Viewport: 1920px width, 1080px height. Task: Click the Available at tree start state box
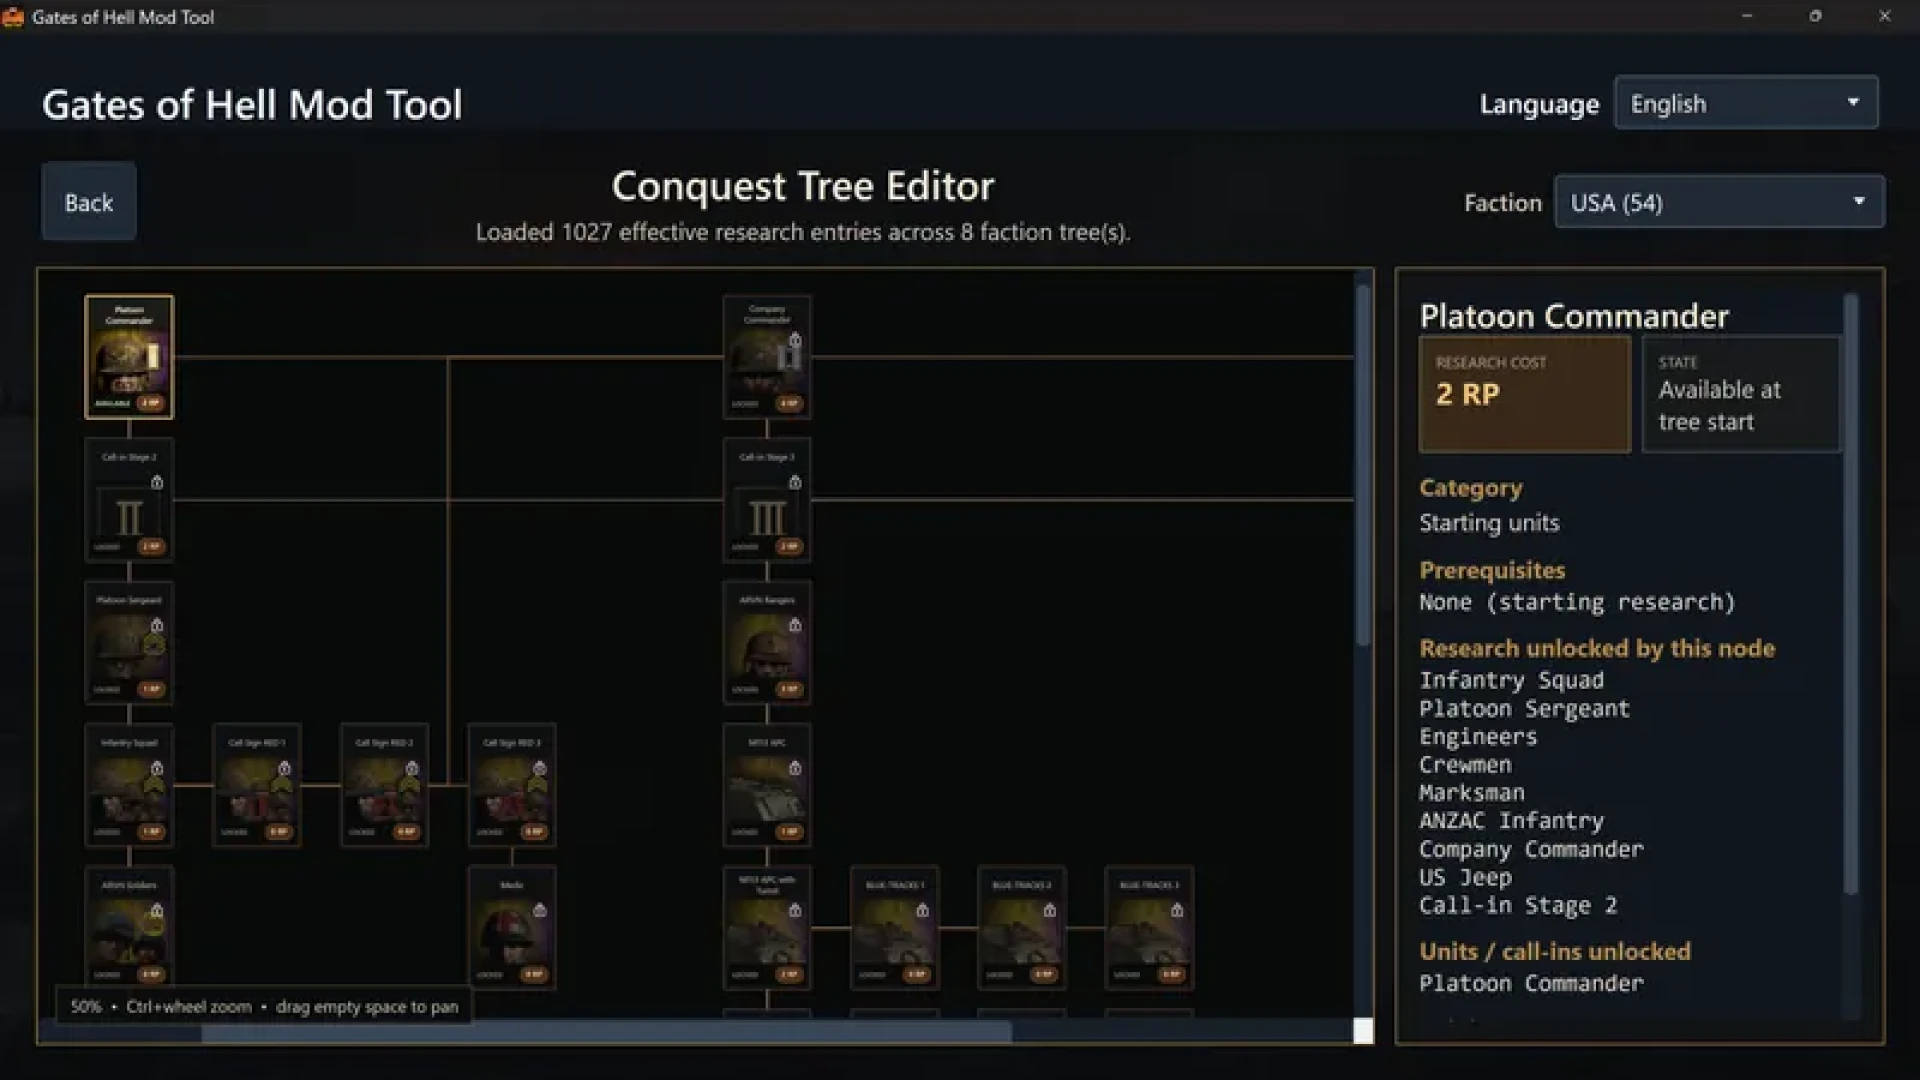[x=1740, y=394]
